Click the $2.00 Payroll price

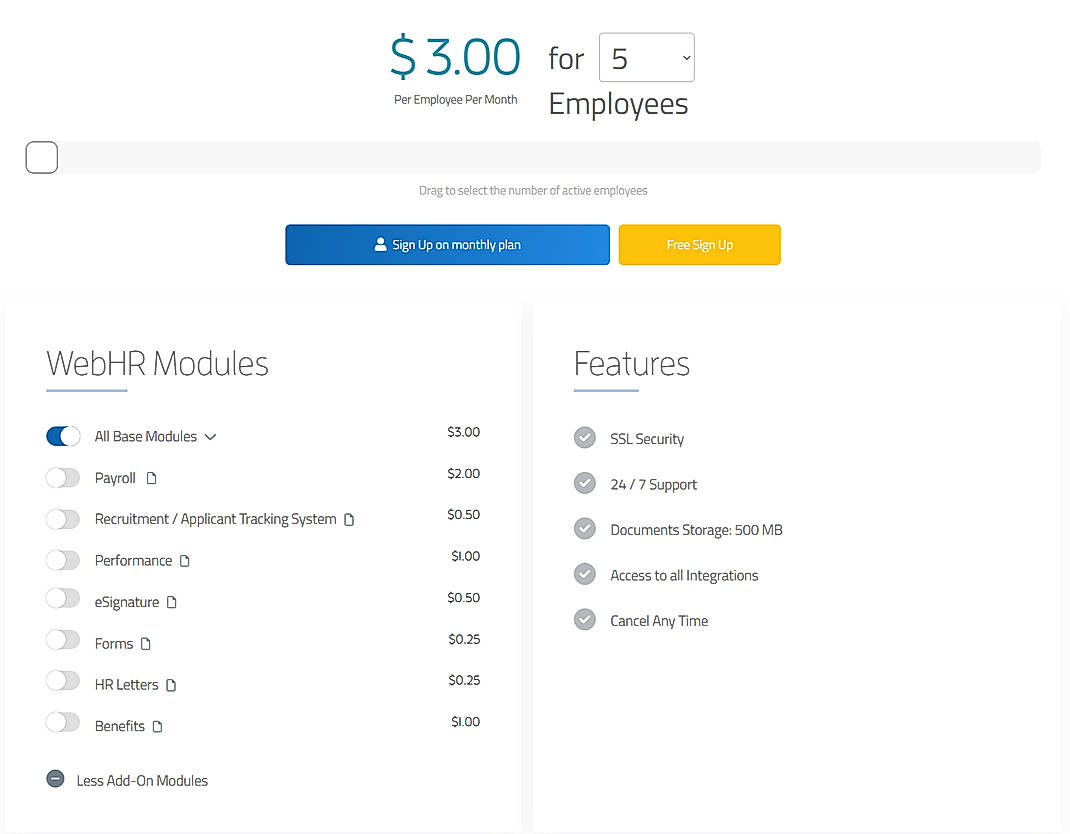point(463,474)
